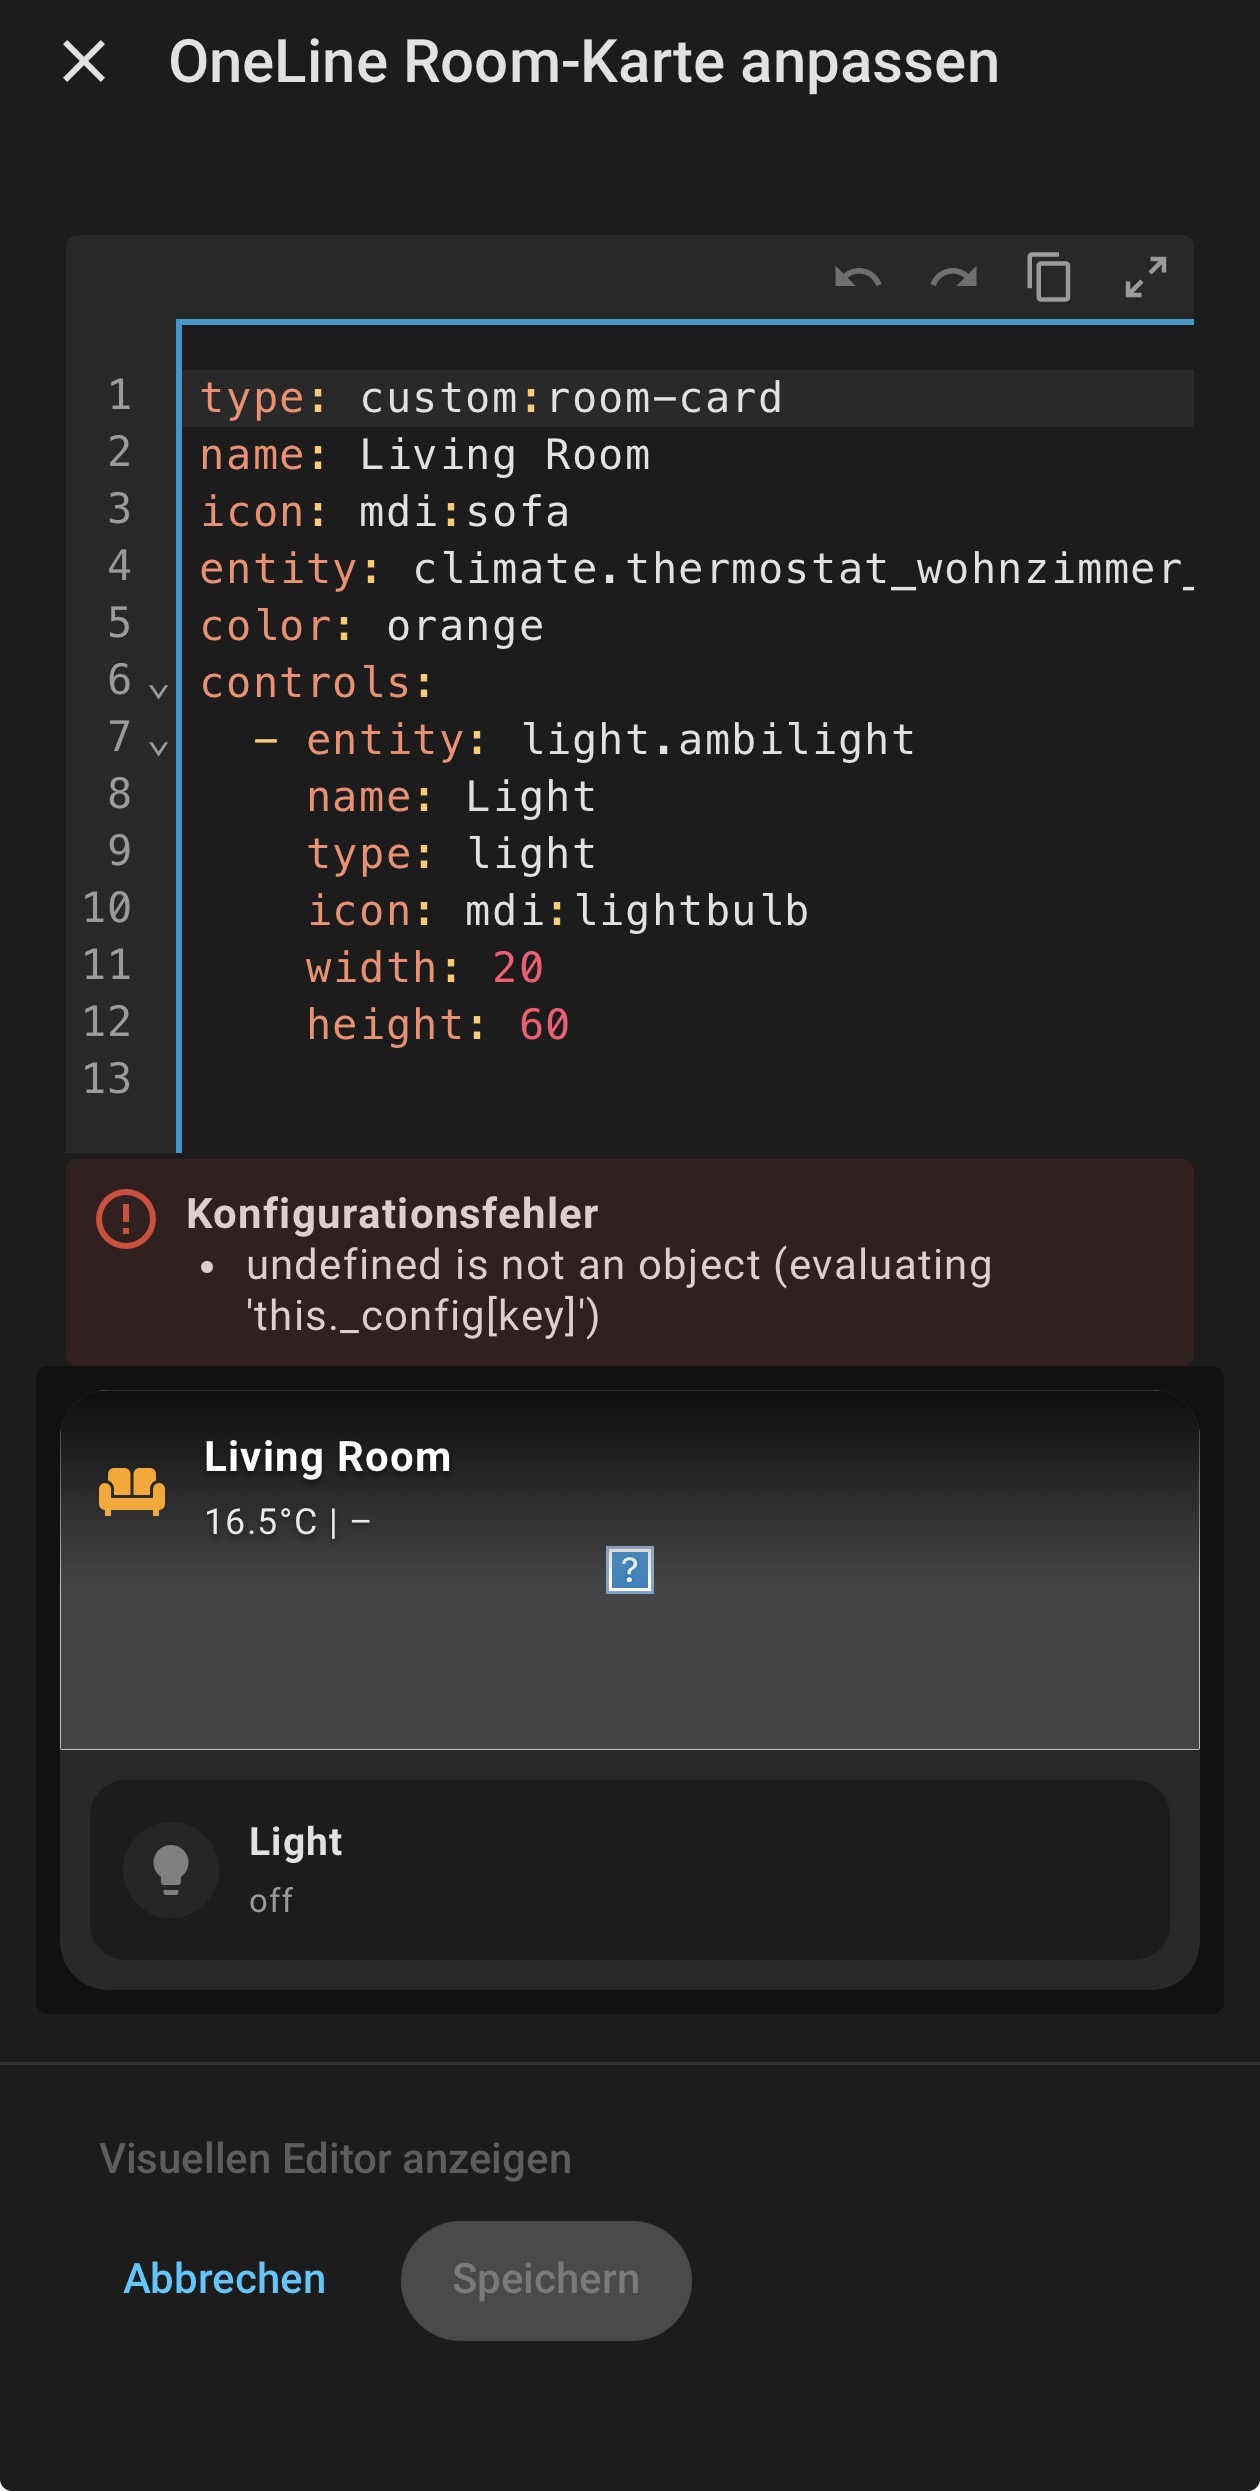
Task: Undo the last editor change
Action: tap(858, 277)
